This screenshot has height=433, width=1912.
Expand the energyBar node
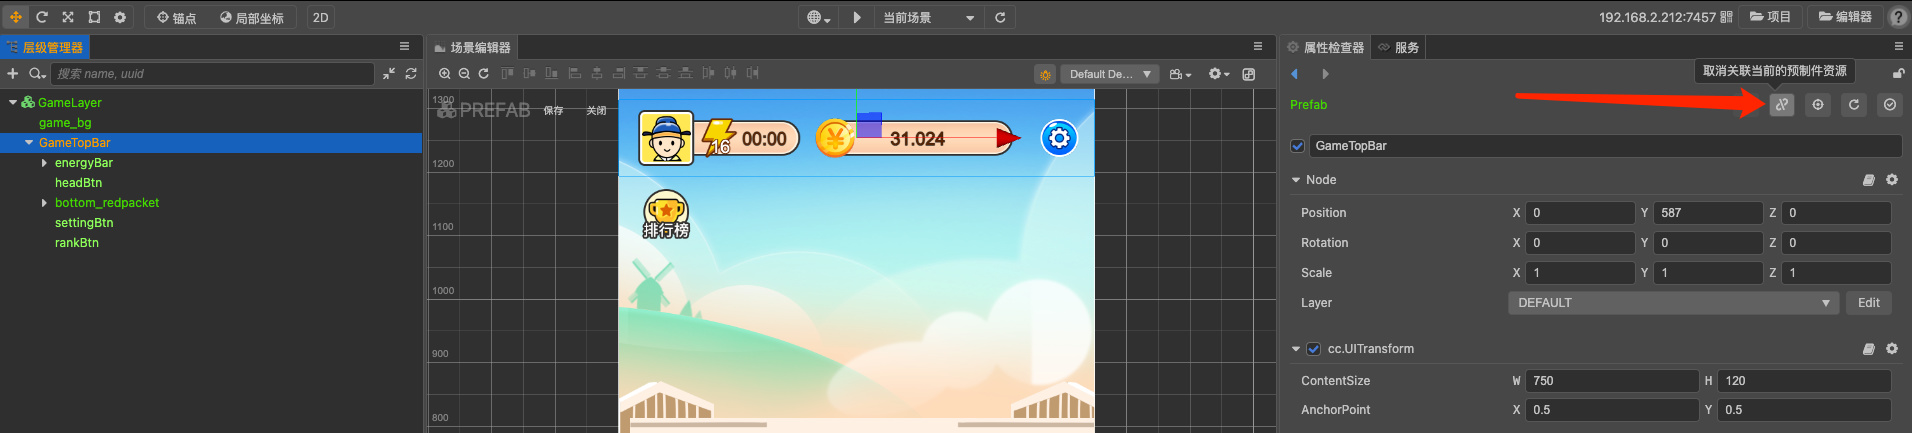point(44,163)
